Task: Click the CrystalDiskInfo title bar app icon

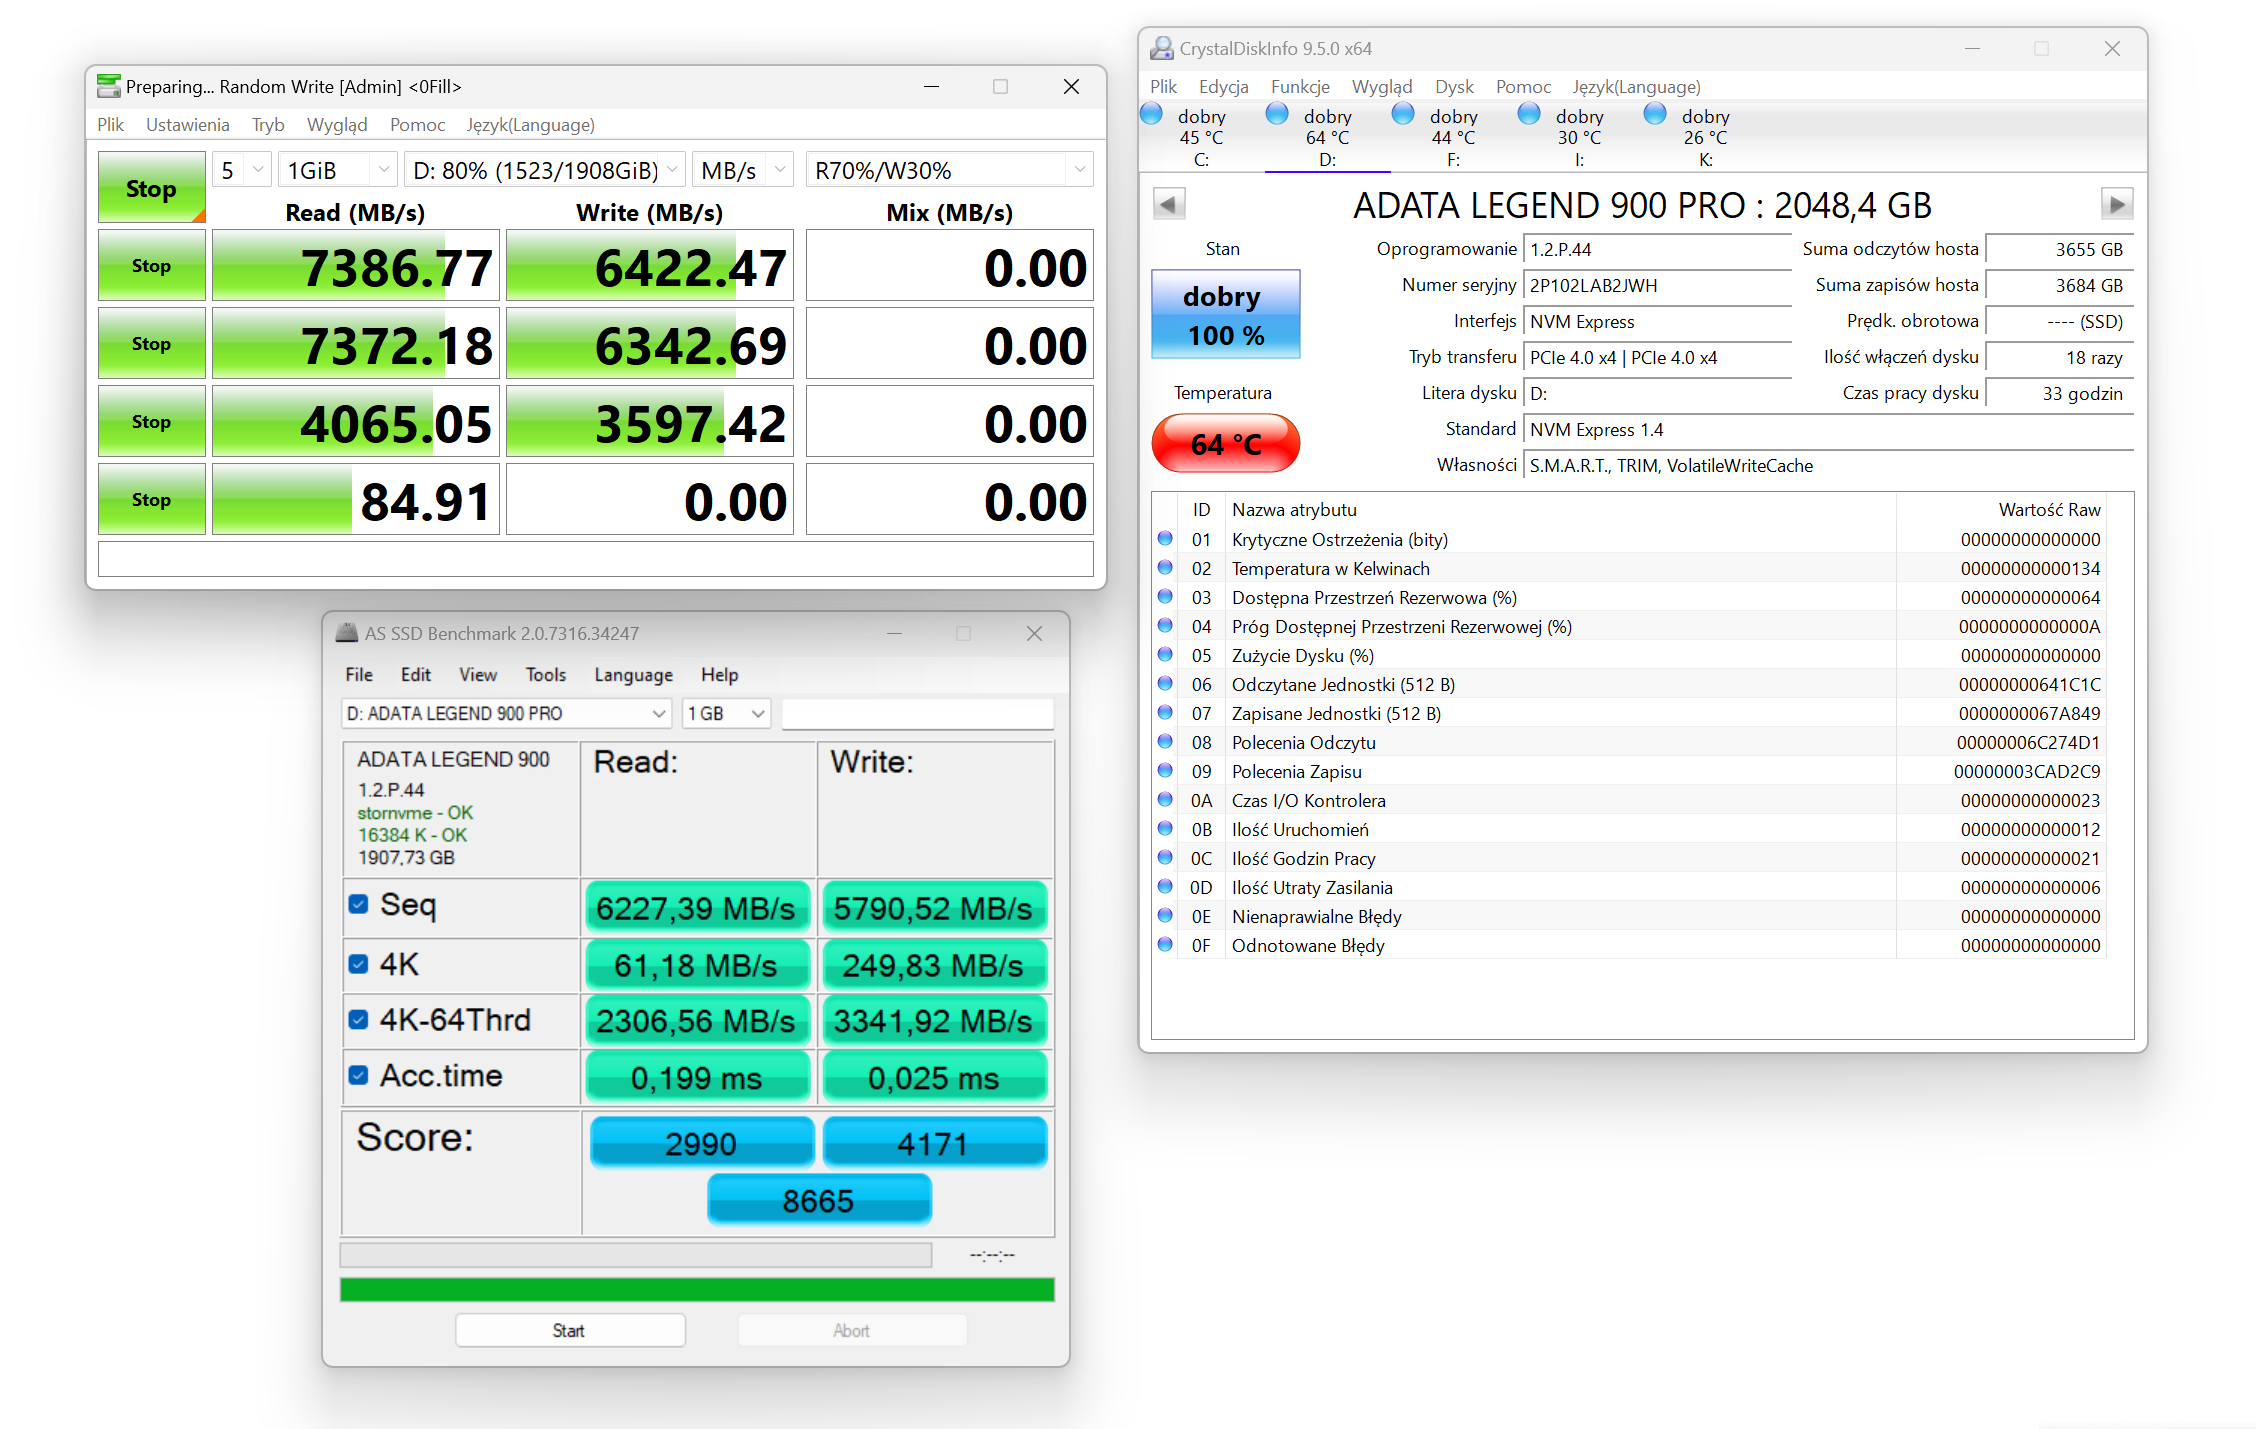Action: pos(1161,48)
